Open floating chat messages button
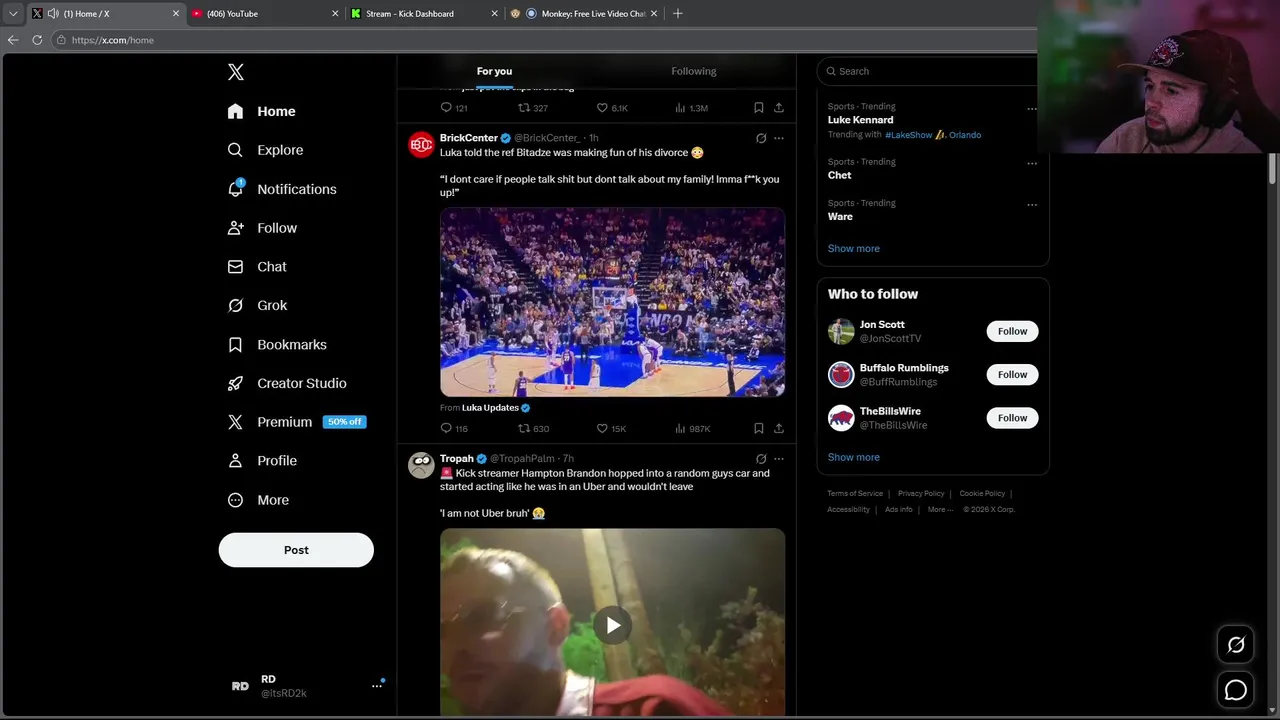1280x720 pixels. click(x=1236, y=690)
